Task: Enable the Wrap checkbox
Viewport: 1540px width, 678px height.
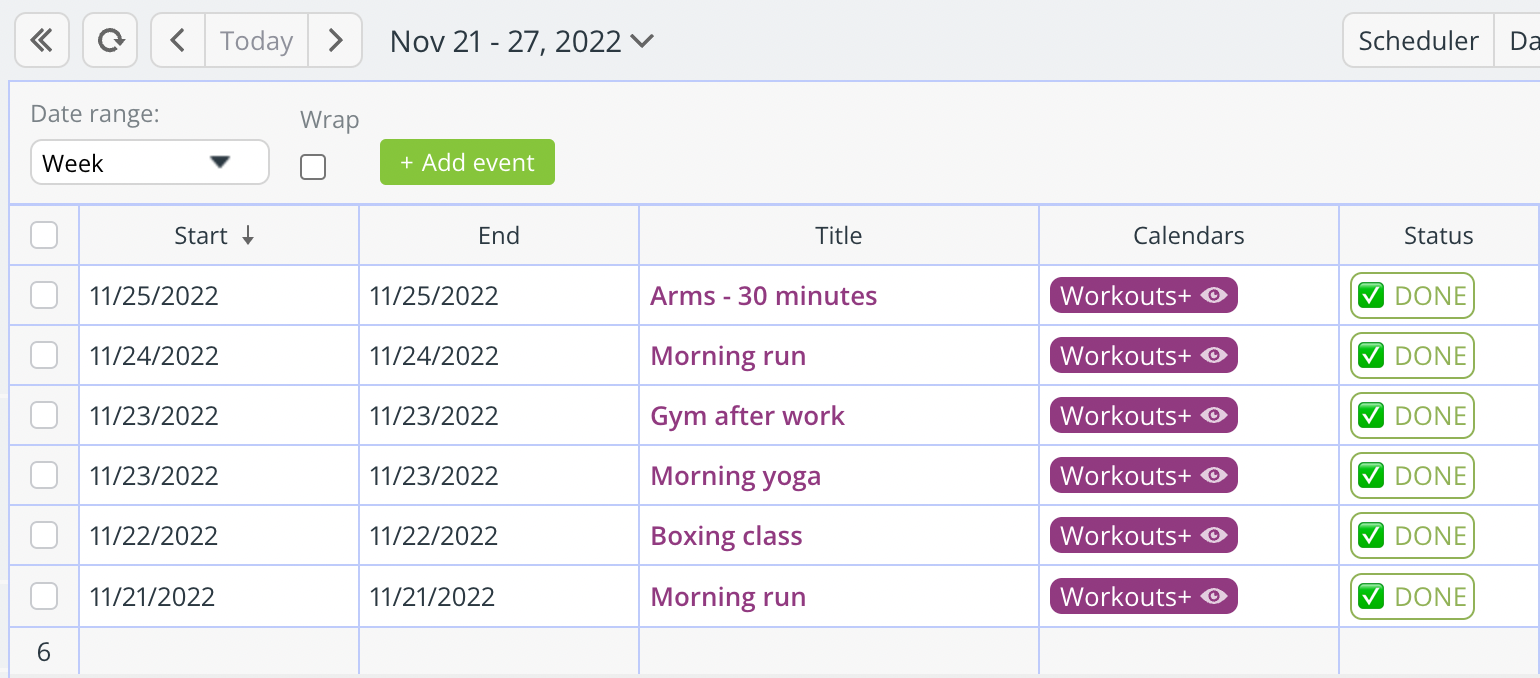Action: tap(313, 167)
